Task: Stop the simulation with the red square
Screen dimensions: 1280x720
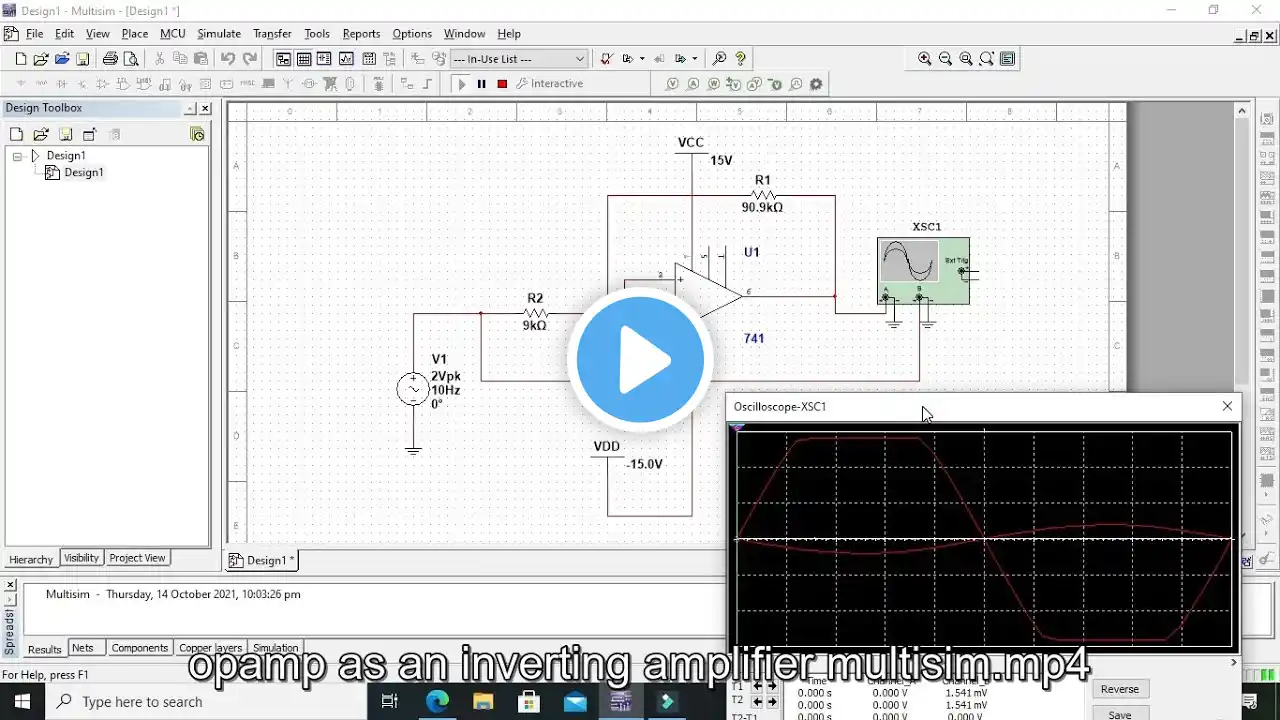Action: click(x=502, y=84)
